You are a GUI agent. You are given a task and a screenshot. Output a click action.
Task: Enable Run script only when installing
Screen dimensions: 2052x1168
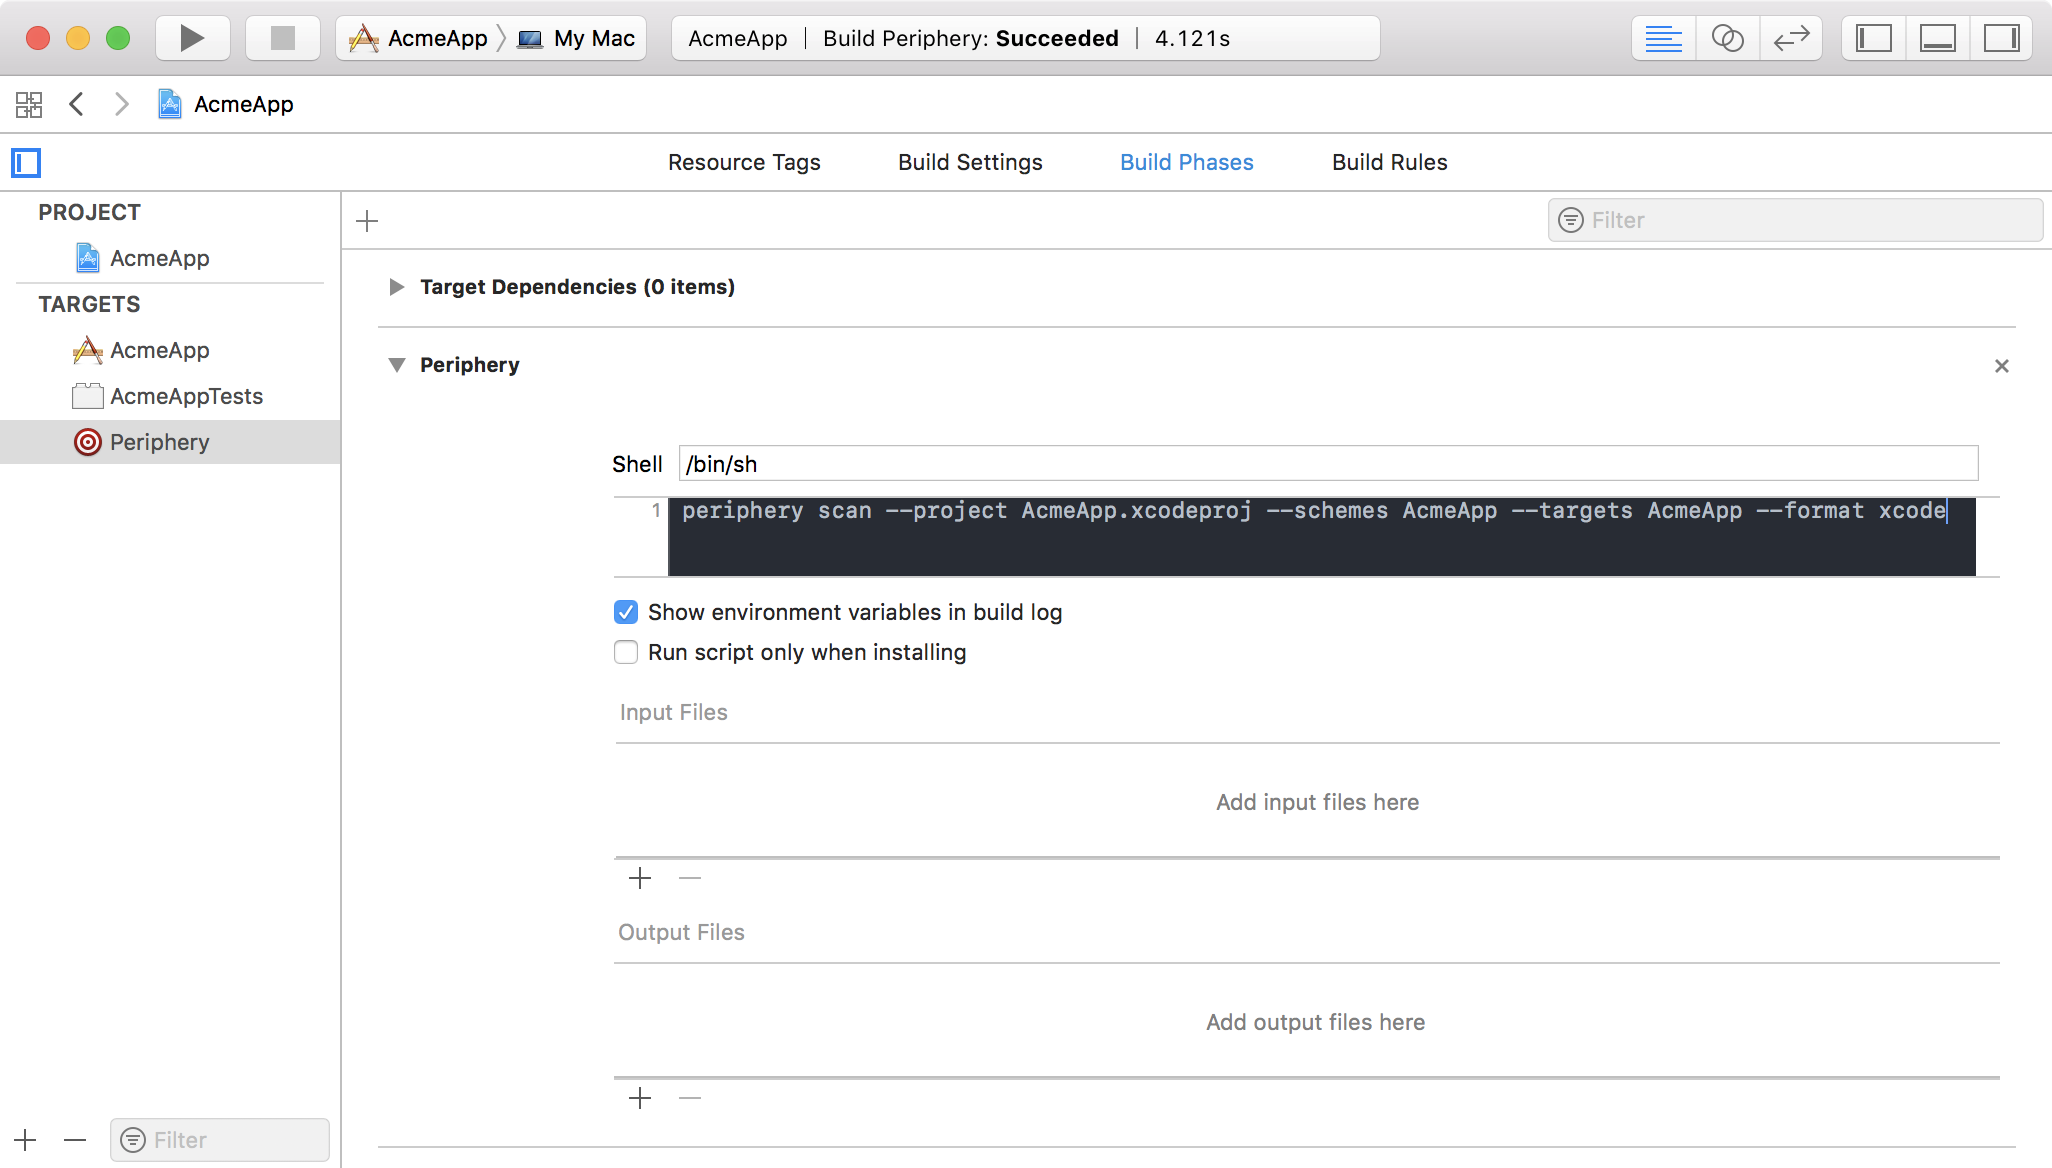coord(627,652)
